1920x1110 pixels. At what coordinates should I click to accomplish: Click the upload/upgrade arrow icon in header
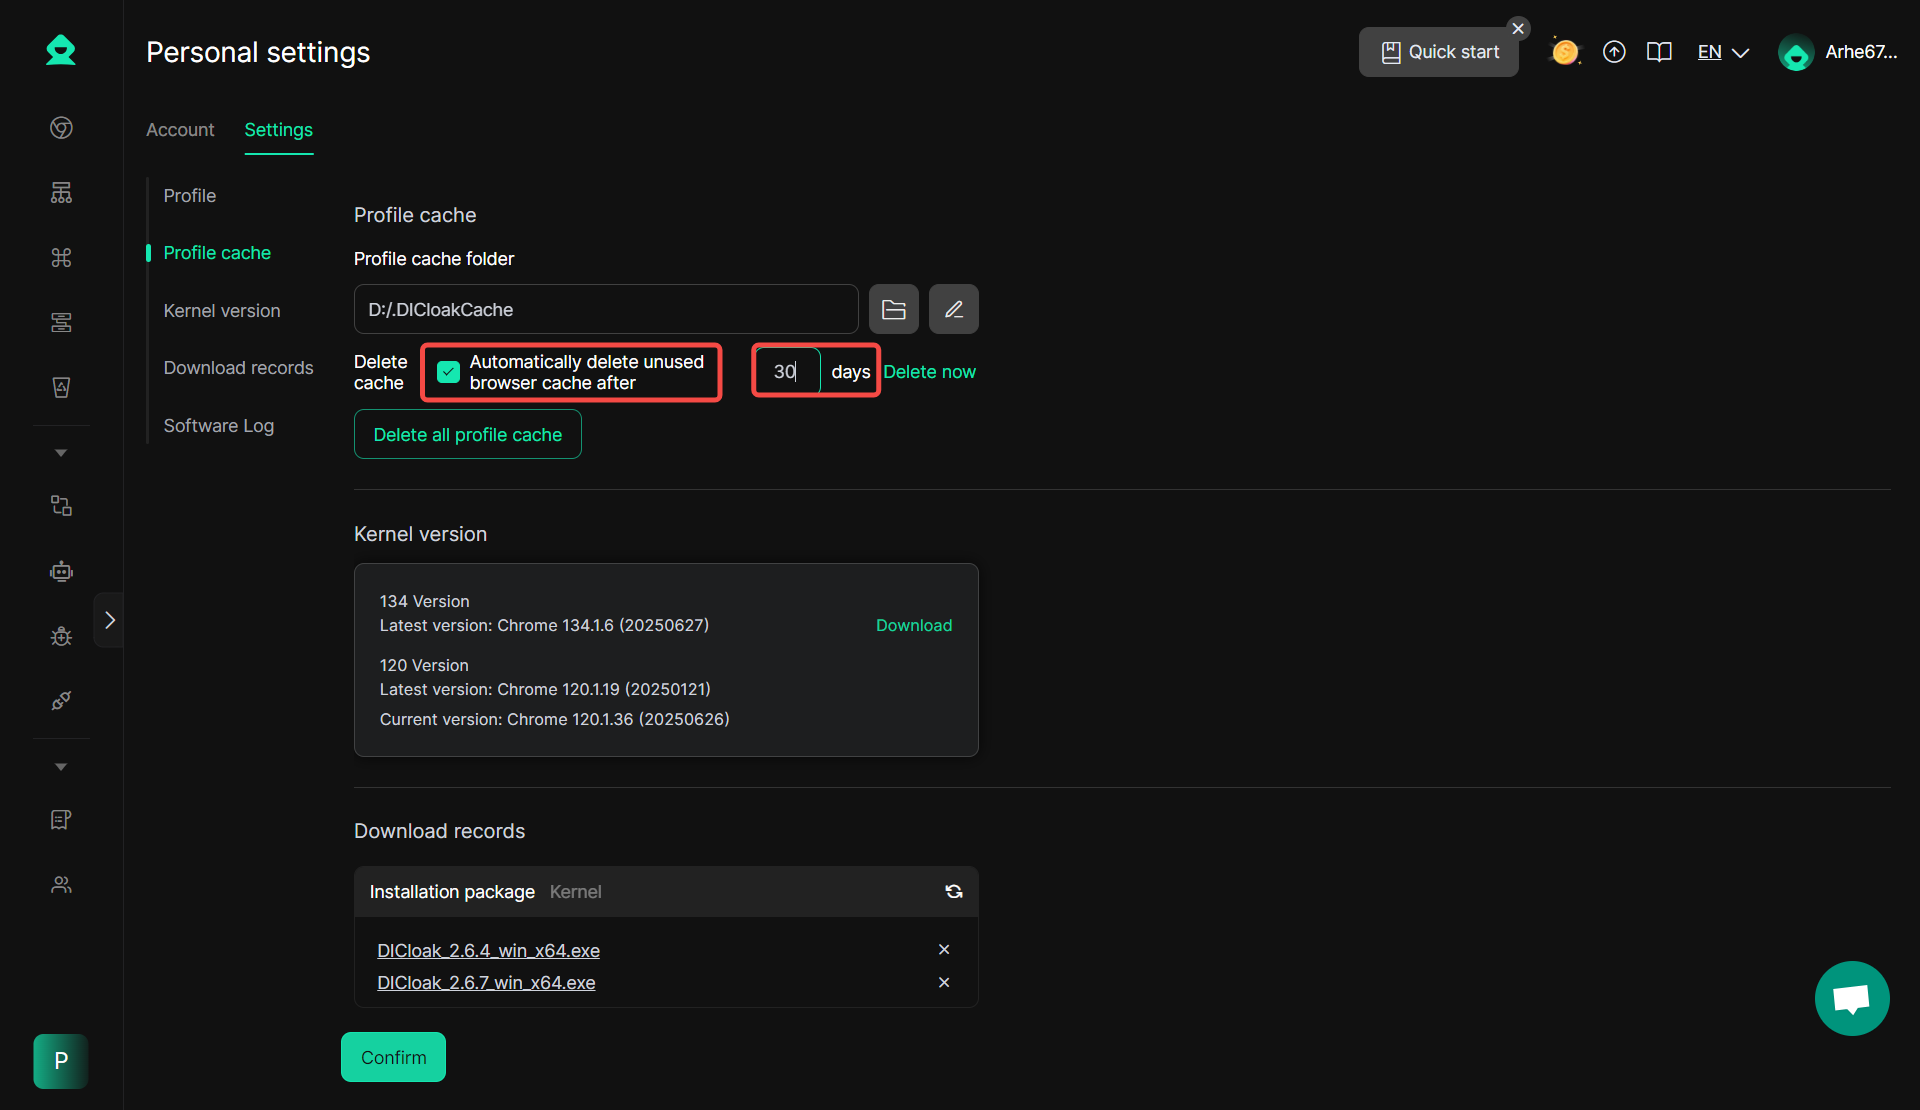tap(1614, 52)
